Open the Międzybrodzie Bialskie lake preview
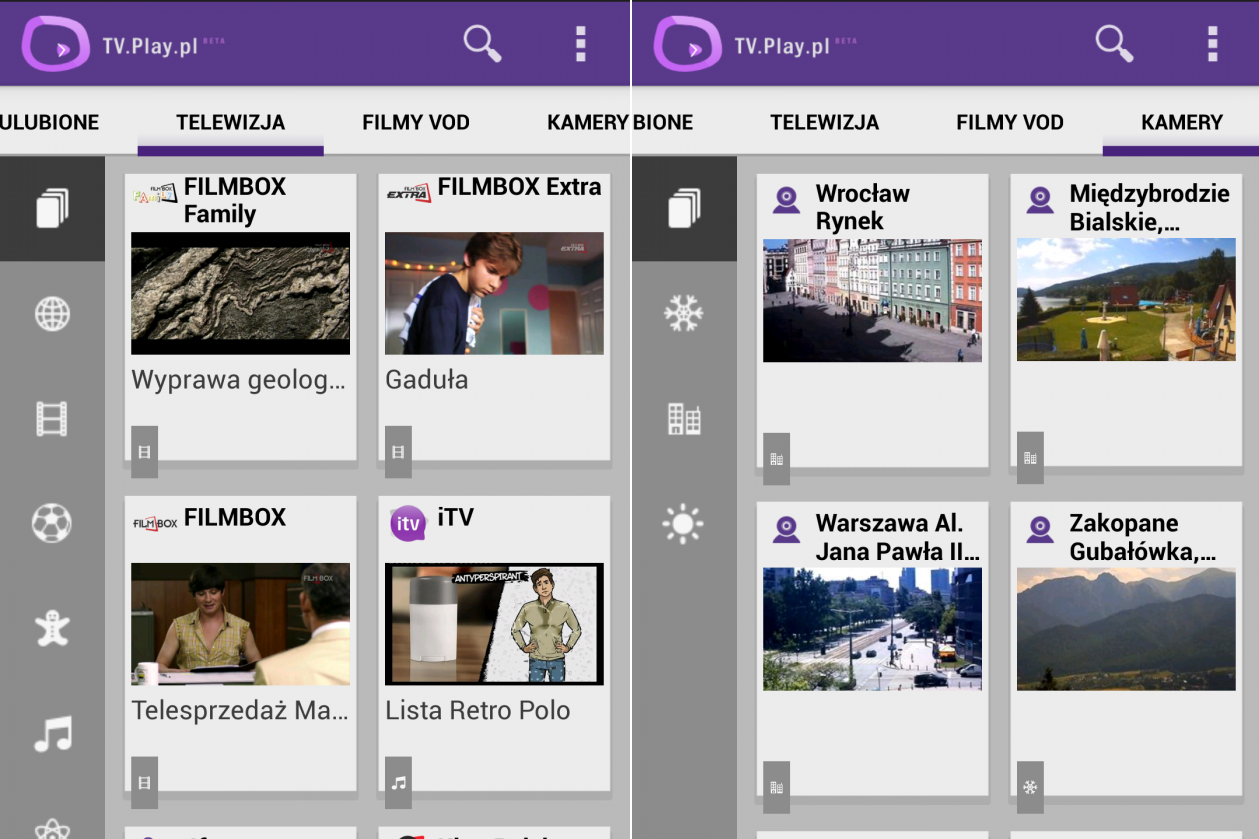The width and height of the screenshot is (1259, 839). pos(1126,300)
